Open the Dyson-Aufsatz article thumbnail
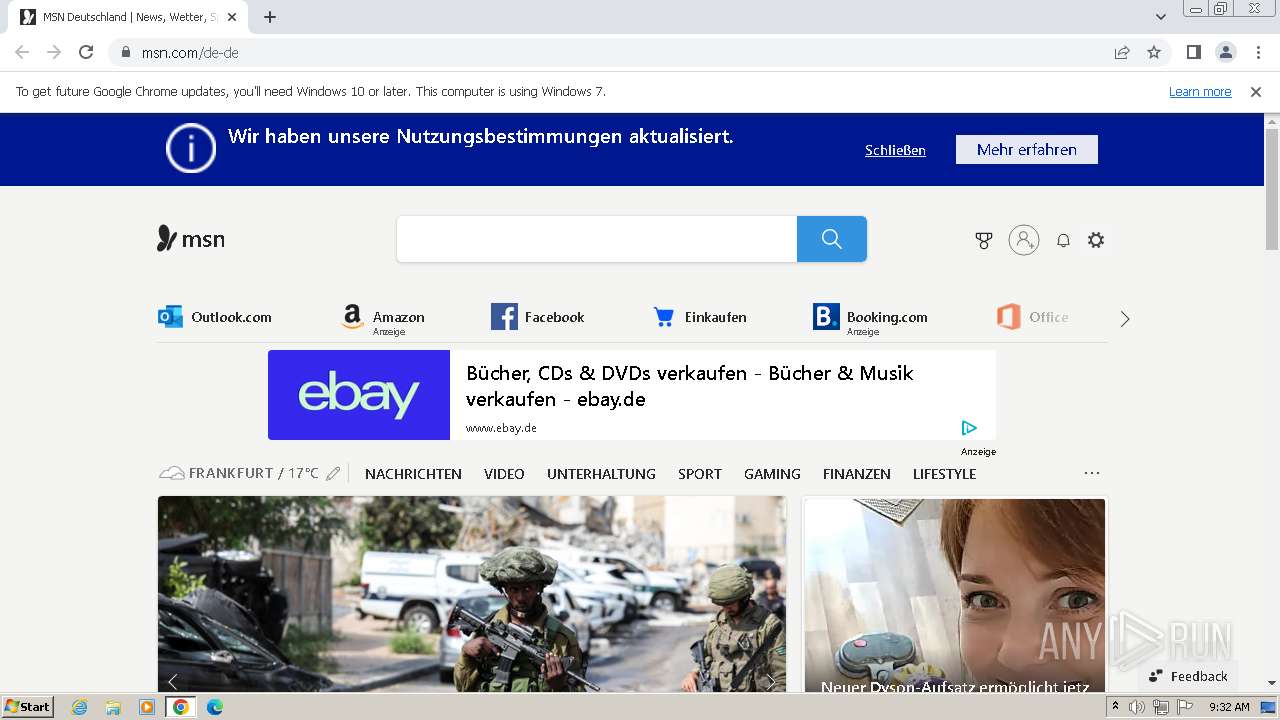The image size is (1280, 720). (955, 594)
